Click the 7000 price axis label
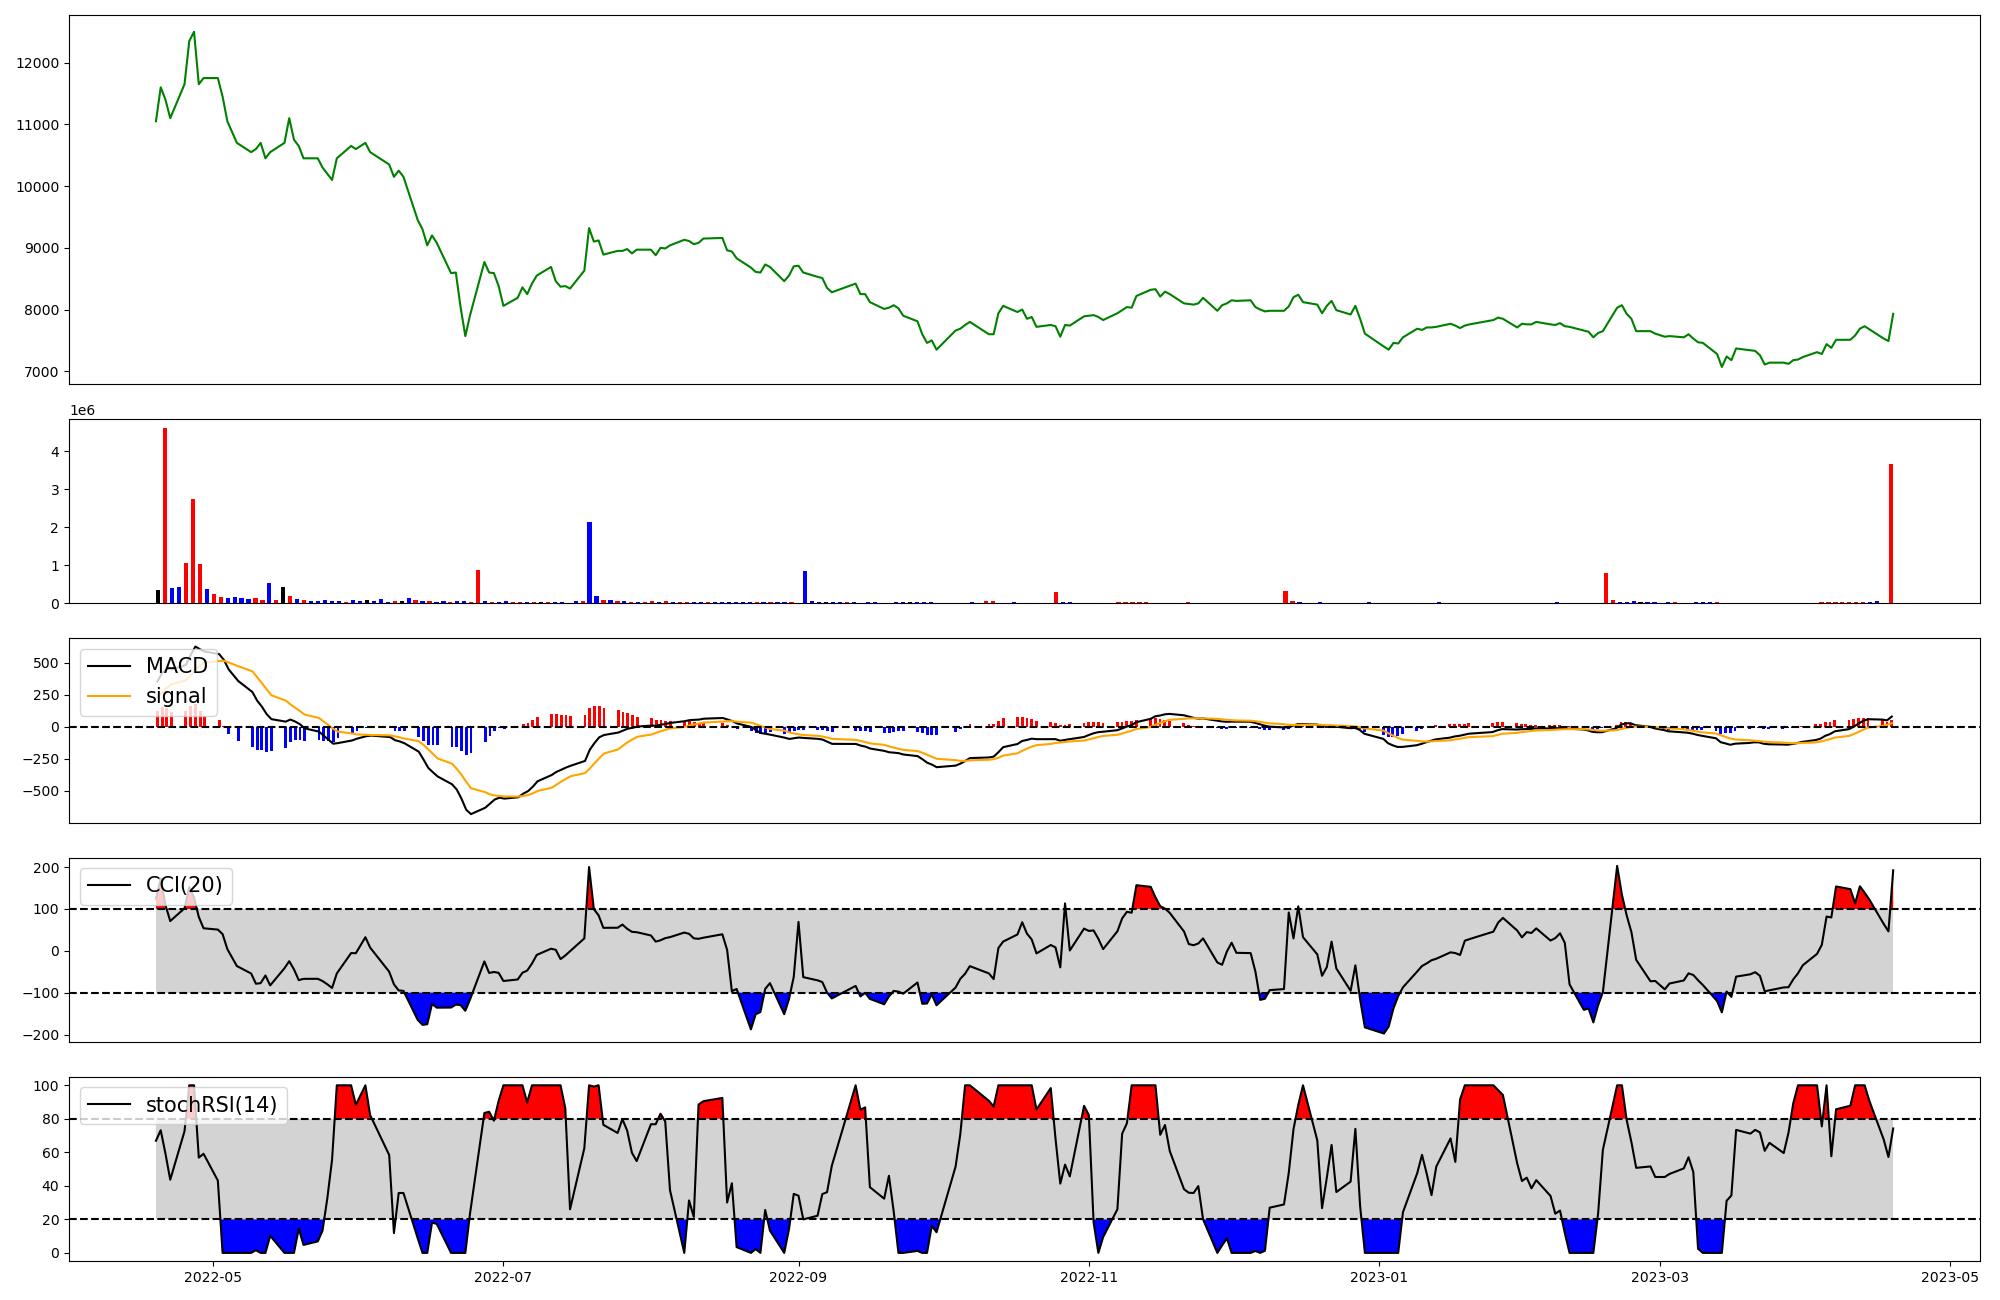The height and width of the screenshot is (1300, 2000). (x=42, y=372)
